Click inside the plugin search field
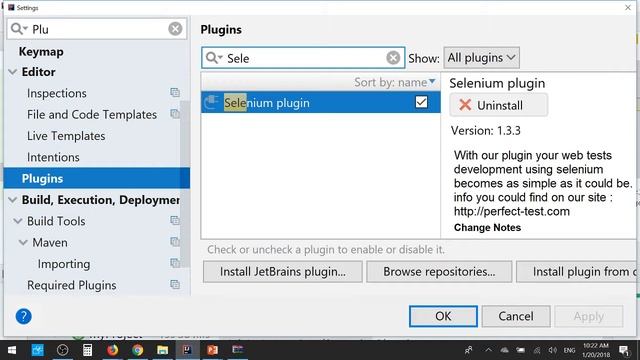The height and width of the screenshot is (360, 640). [304, 58]
